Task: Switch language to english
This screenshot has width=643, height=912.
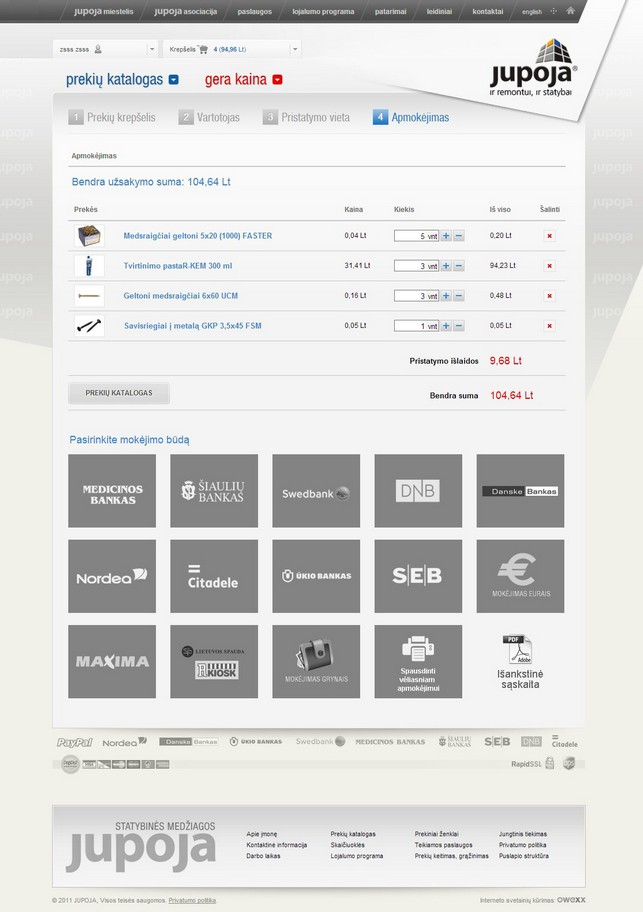Action: (531, 12)
